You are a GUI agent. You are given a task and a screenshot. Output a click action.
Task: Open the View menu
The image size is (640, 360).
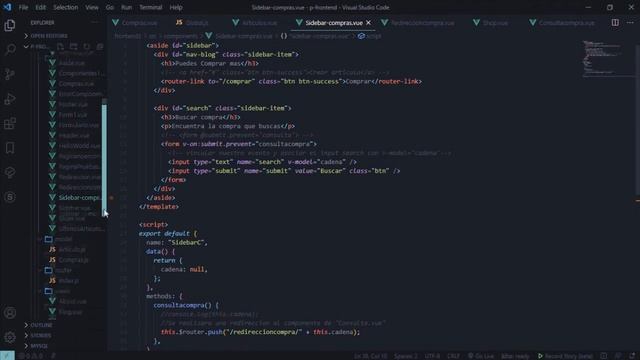(x=92, y=7)
